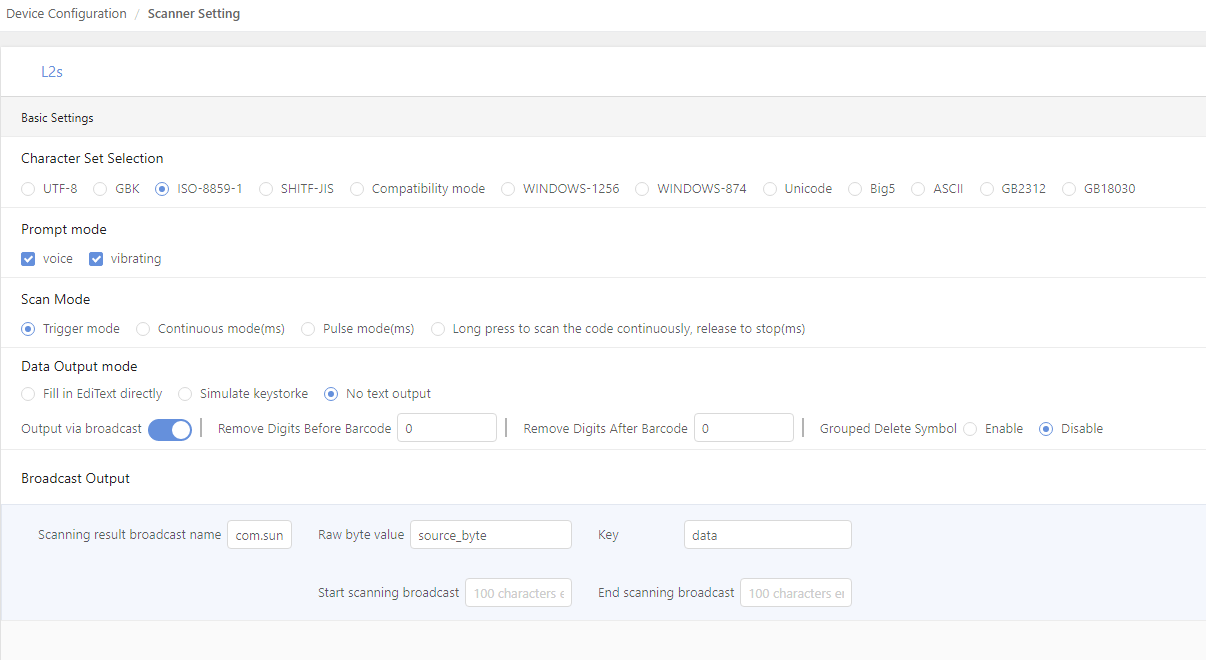Choose GB18030 character set
Image resolution: width=1206 pixels, height=660 pixels.
1069,189
